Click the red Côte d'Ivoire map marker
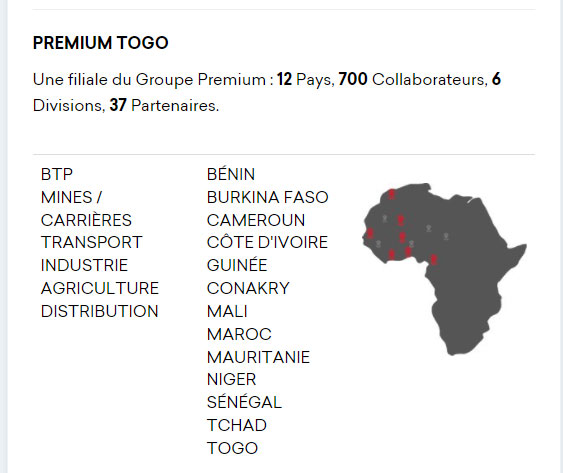The height and width of the screenshot is (473, 563). (391, 254)
